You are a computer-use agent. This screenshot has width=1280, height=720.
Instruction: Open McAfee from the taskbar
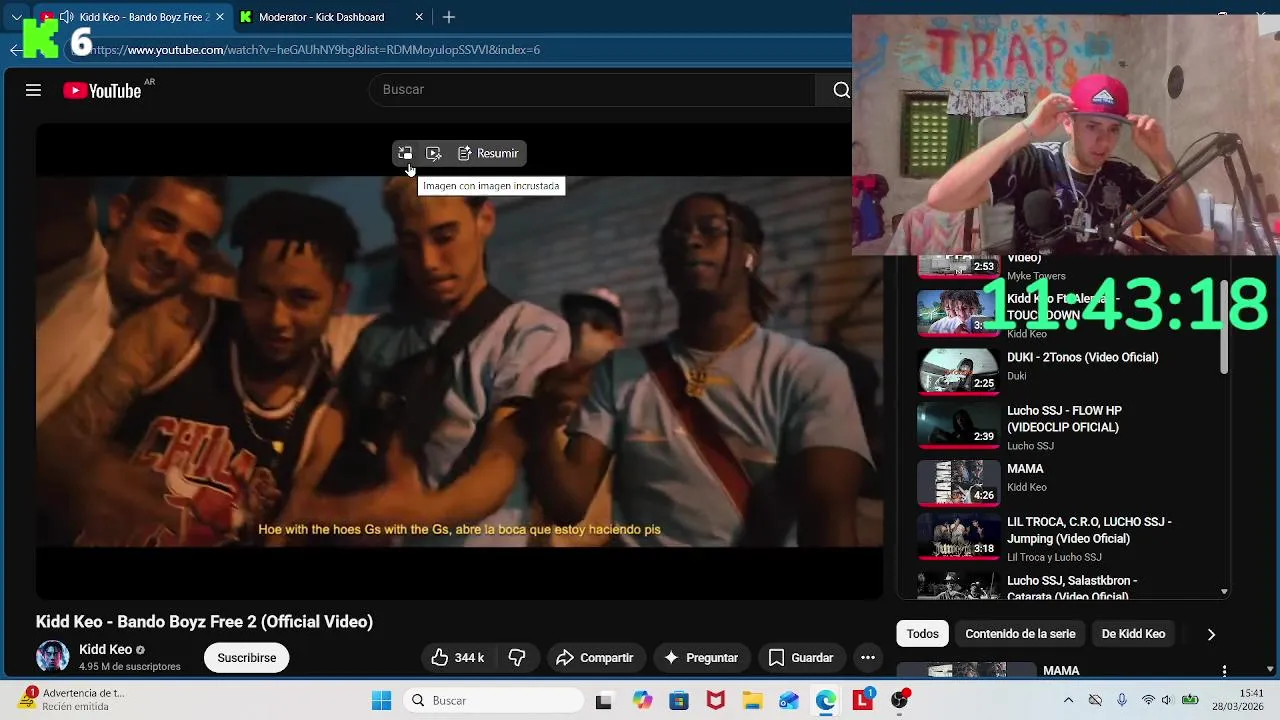715,701
